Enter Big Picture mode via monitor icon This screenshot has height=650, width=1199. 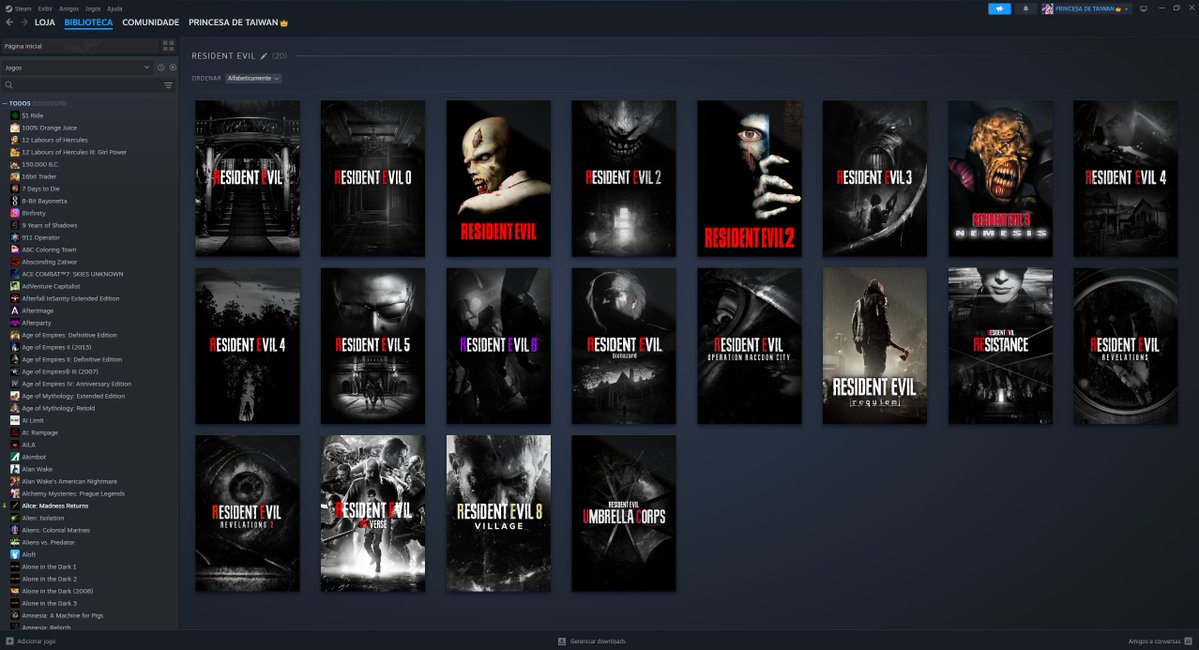(1143, 9)
